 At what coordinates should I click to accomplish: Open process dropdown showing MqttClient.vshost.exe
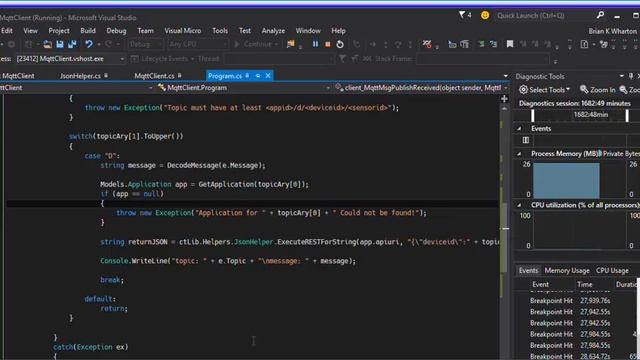(x=70, y=59)
